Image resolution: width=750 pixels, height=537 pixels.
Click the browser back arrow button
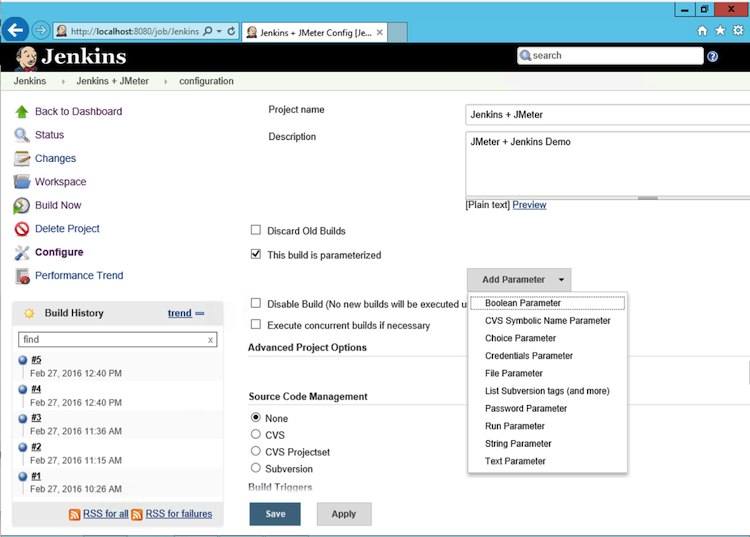[x=15, y=31]
